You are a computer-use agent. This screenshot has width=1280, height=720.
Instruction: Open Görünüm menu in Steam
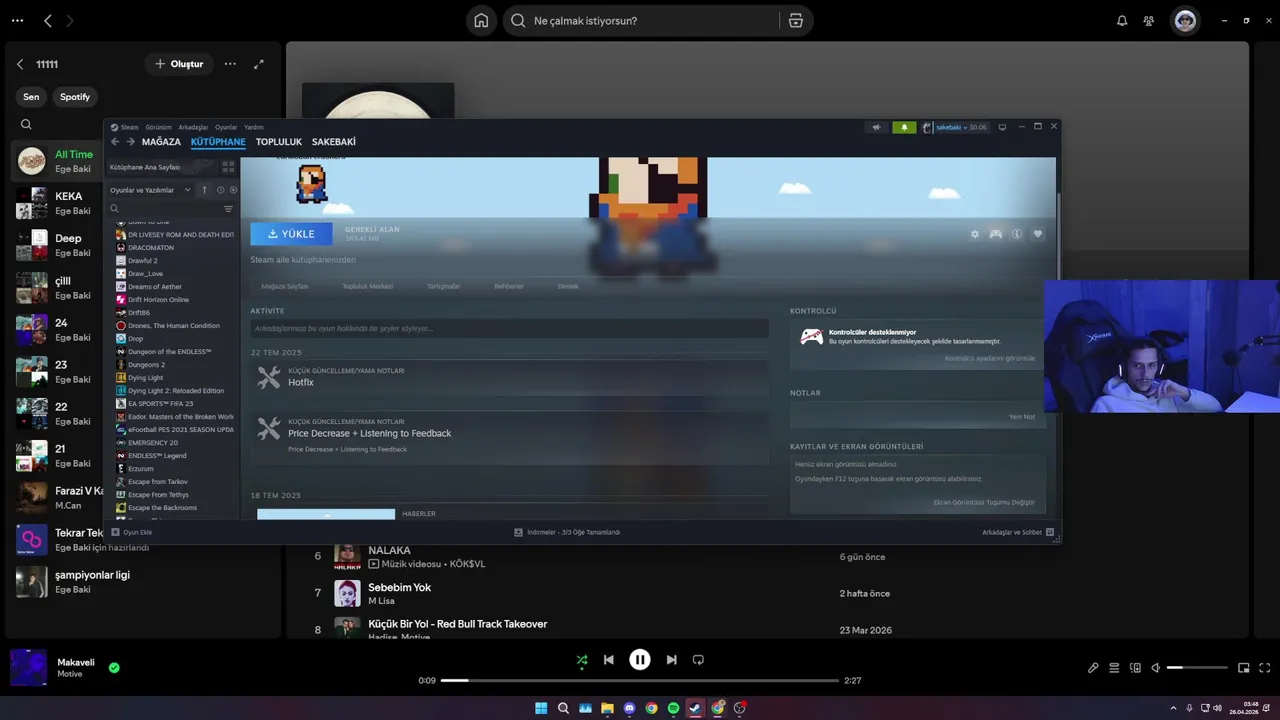(158, 127)
